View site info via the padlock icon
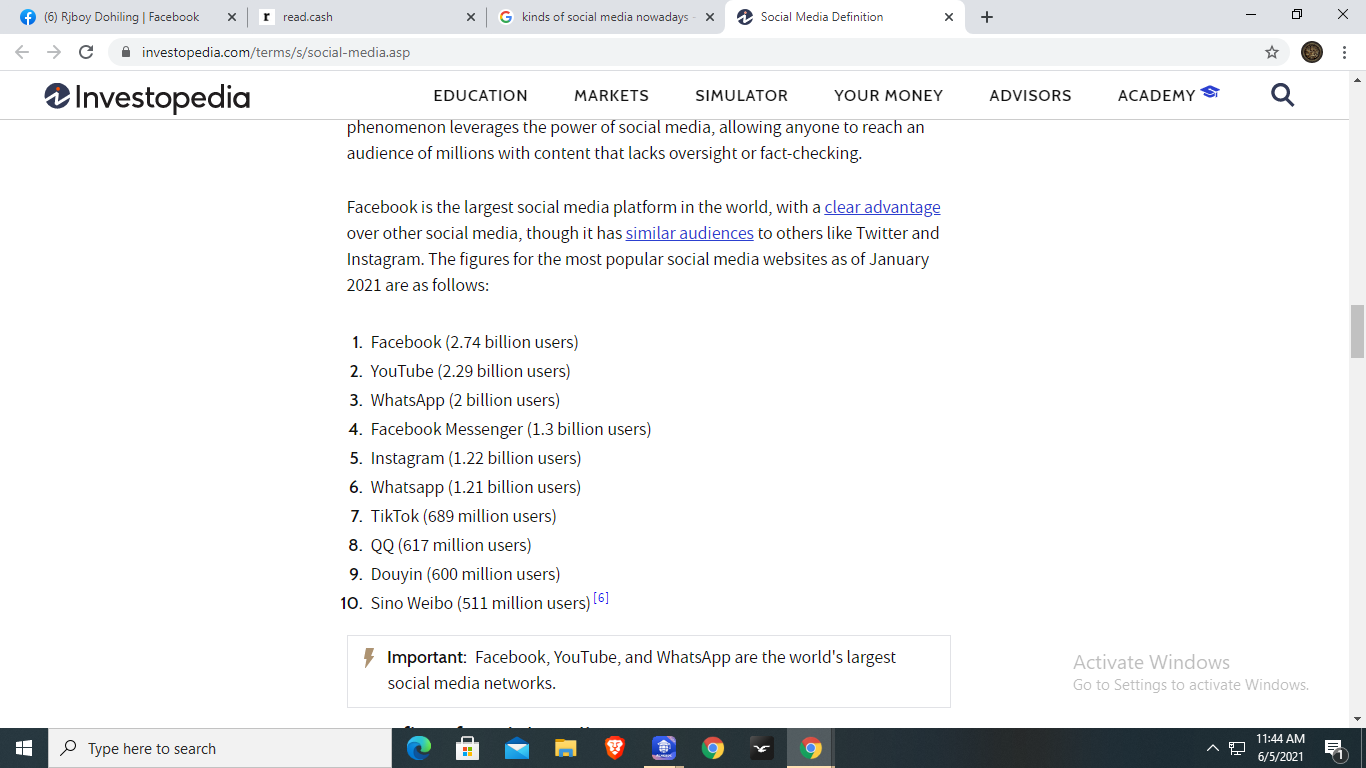 [x=126, y=52]
